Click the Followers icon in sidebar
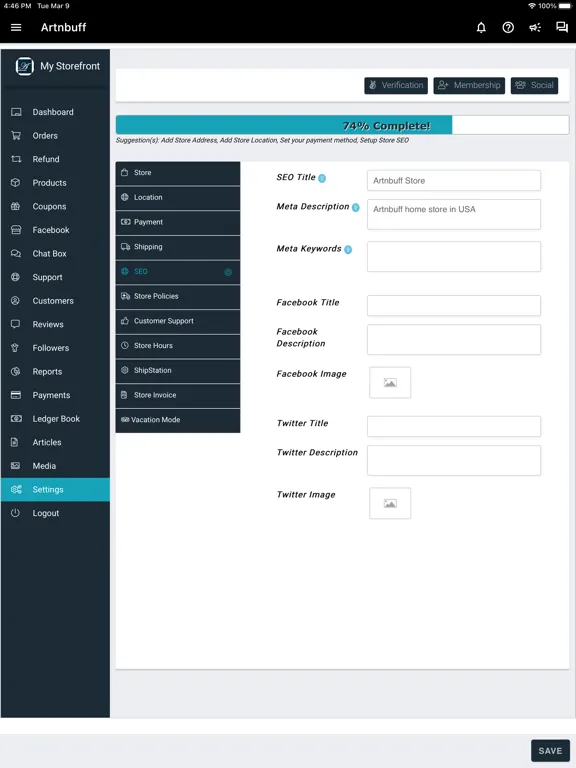Image resolution: width=576 pixels, height=768 pixels. [15, 348]
